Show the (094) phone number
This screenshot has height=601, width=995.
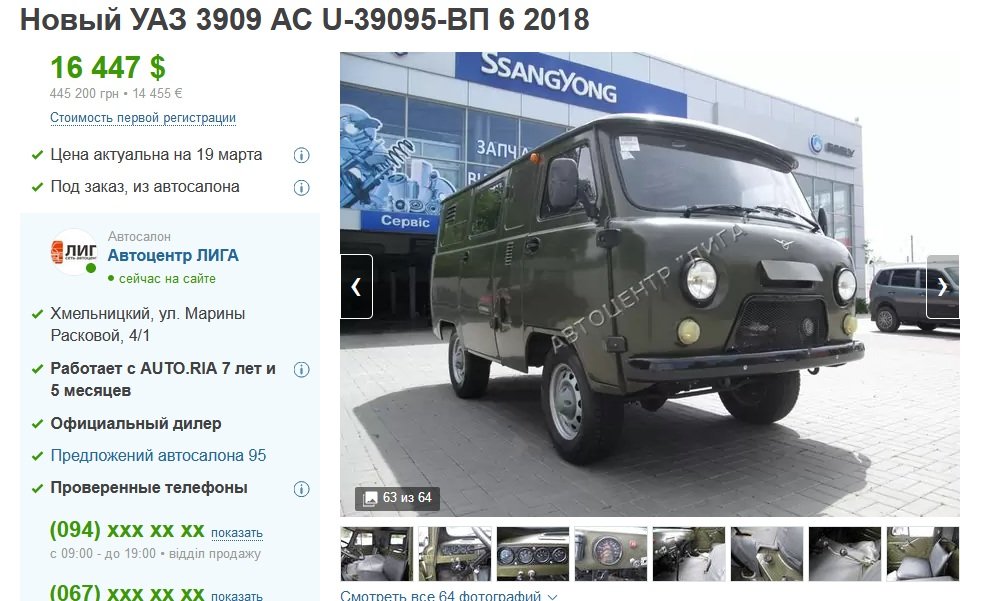[237, 533]
